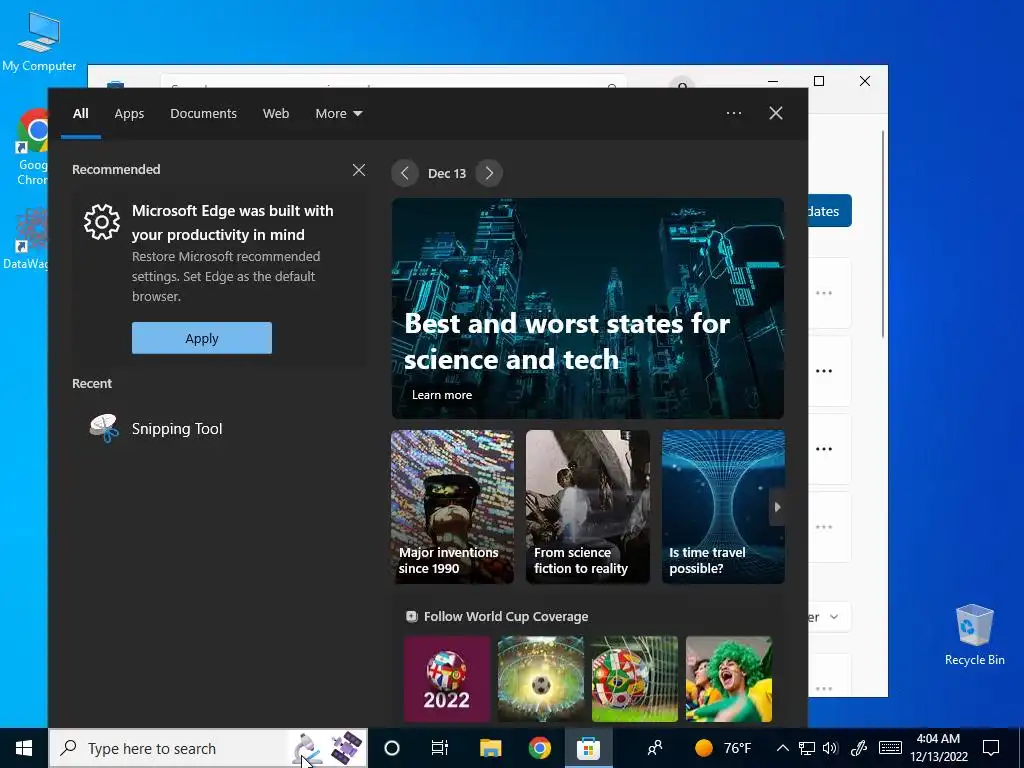Open the green-wig fan thumbnail
The width and height of the screenshot is (1024, 768).
point(729,679)
